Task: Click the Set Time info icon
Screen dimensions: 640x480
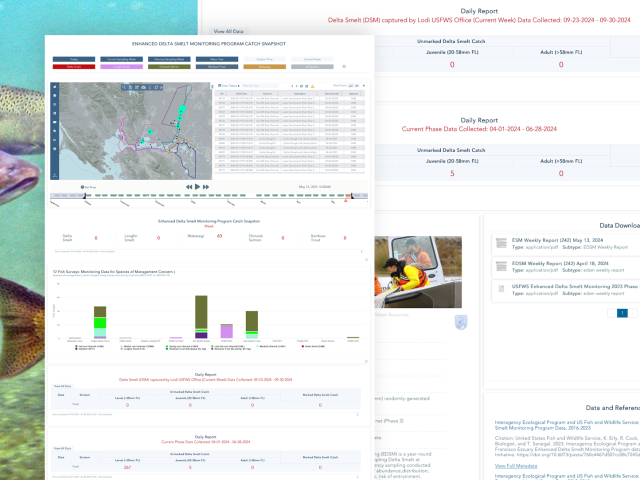Action: 82,187
